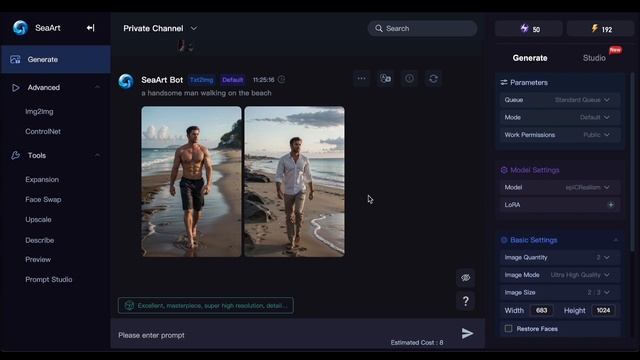This screenshot has height=360, width=640.
Task: Collapse the Tools section
Action: [97, 156]
